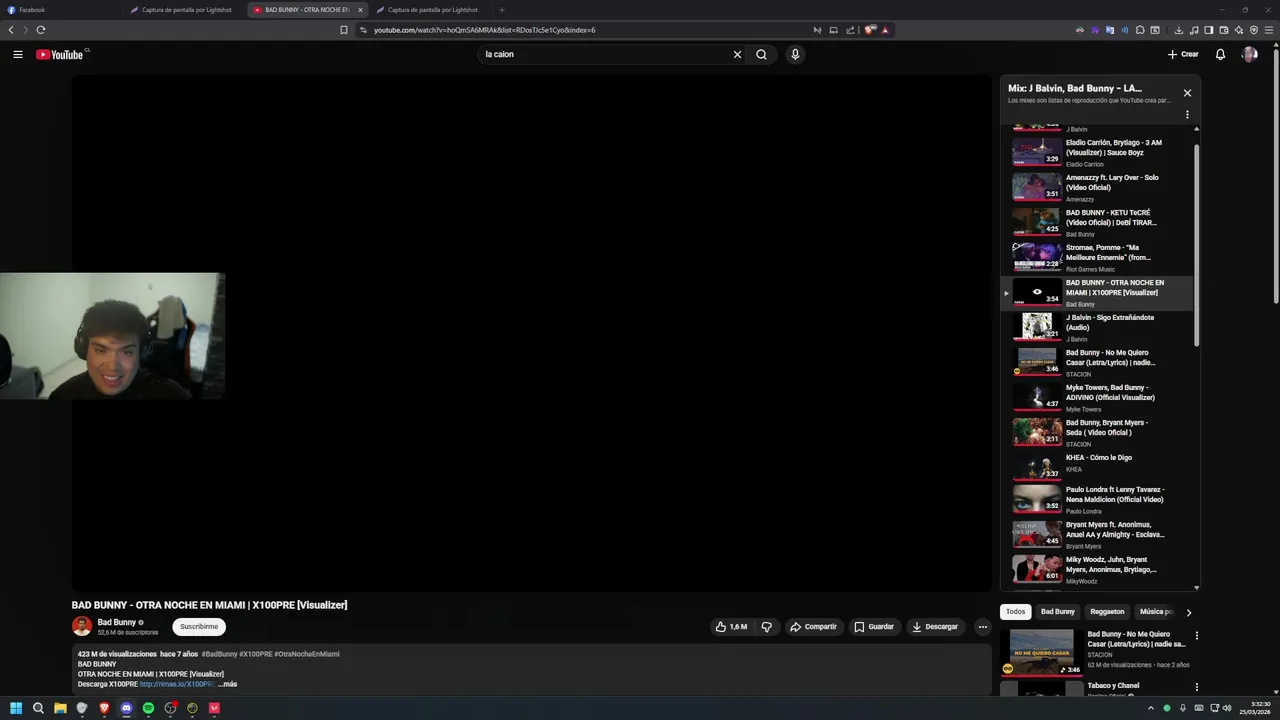Open File Explorer from taskbar
Screen dimensions: 1280x720
pos(60,708)
